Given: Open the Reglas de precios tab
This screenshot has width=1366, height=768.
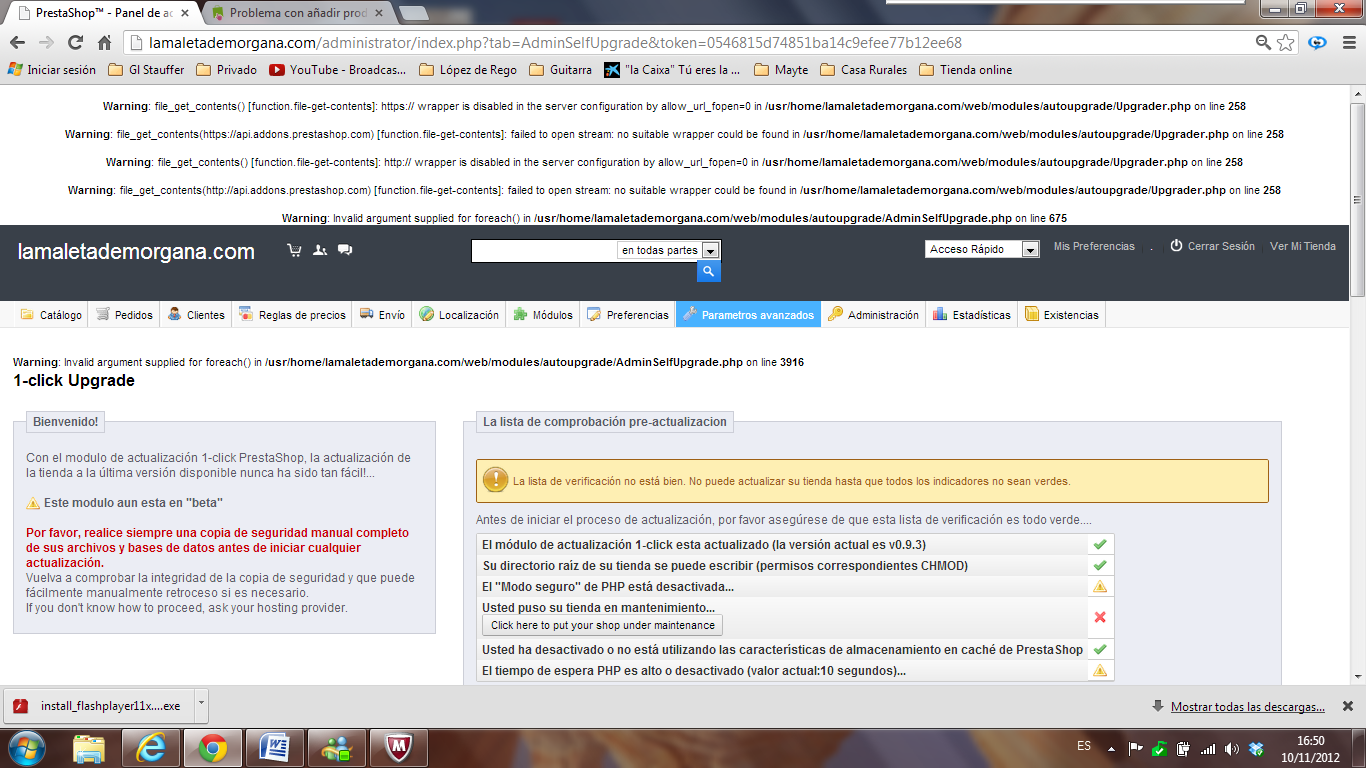Looking at the screenshot, I should pos(292,315).
